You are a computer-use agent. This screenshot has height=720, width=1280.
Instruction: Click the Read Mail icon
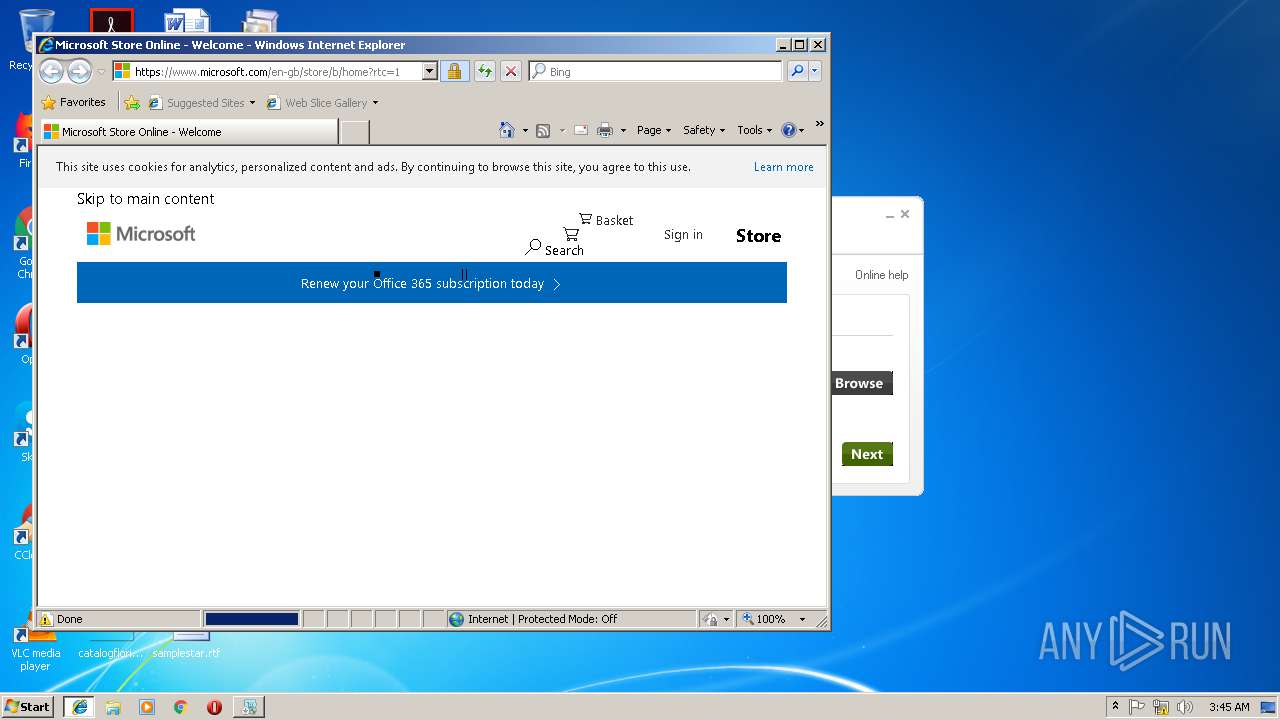(x=580, y=130)
